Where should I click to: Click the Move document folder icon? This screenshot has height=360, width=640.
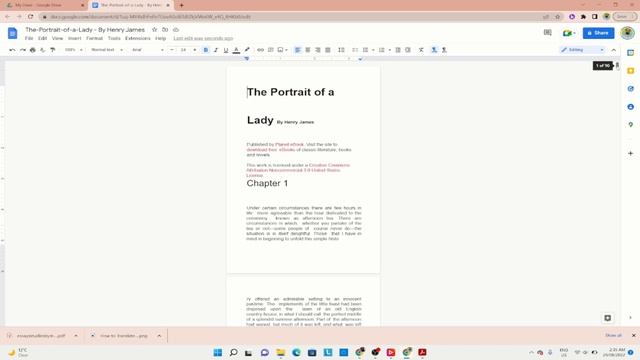165,30
